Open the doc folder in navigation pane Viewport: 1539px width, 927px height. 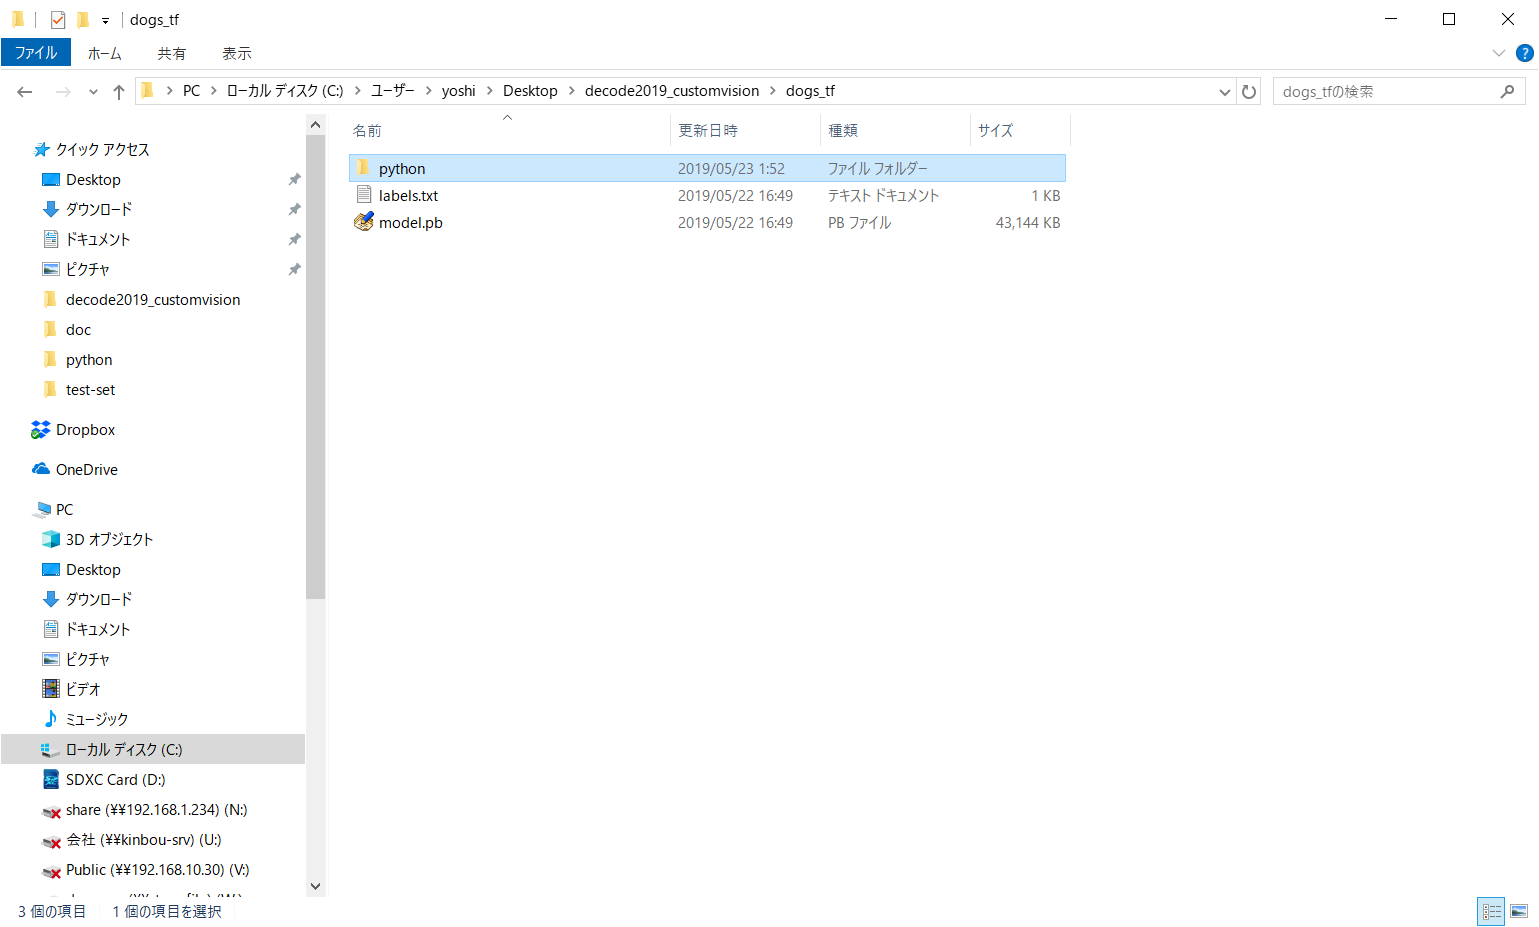point(78,330)
